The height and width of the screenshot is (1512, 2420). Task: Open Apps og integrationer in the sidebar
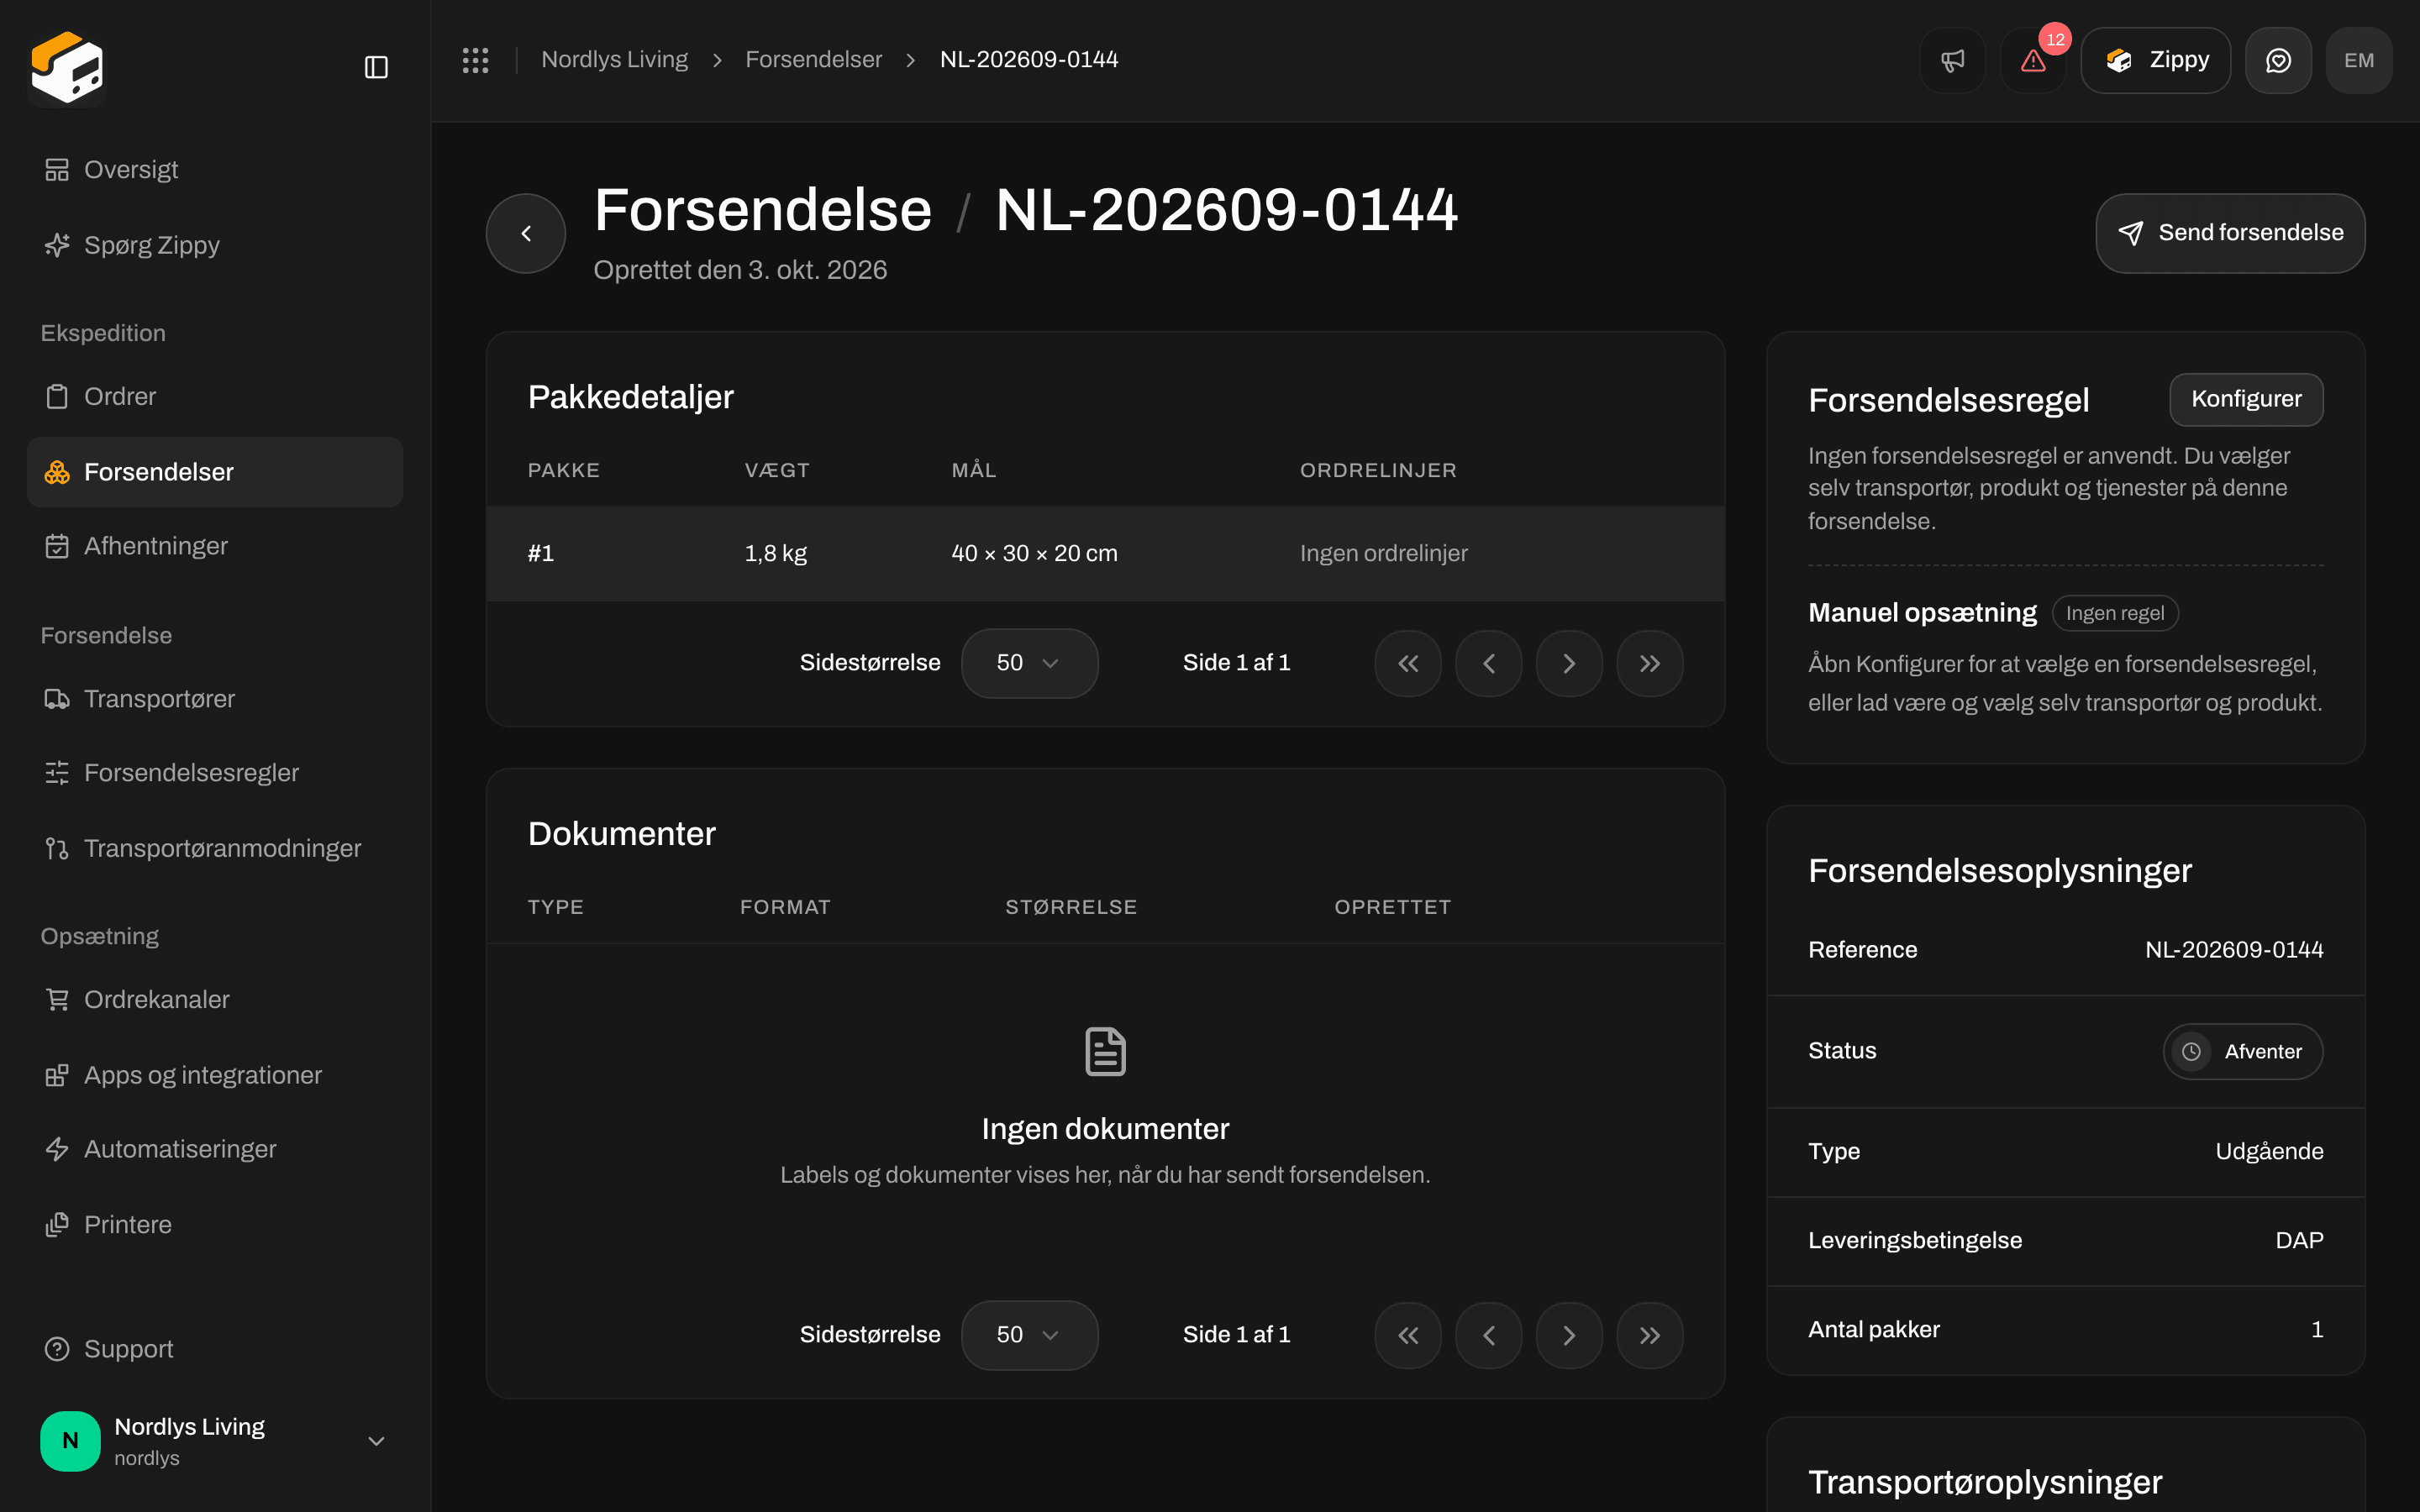click(x=215, y=1075)
